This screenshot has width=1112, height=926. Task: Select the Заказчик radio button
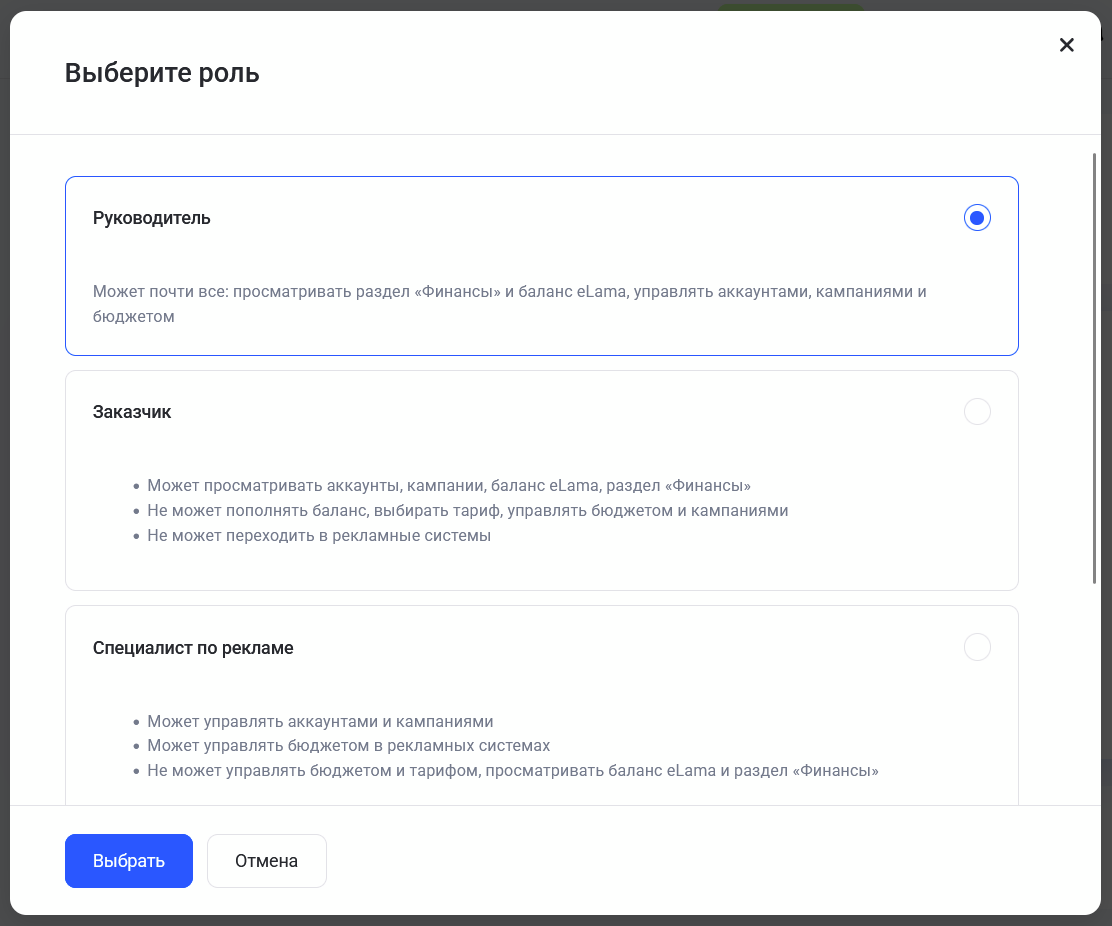[x=977, y=411]
